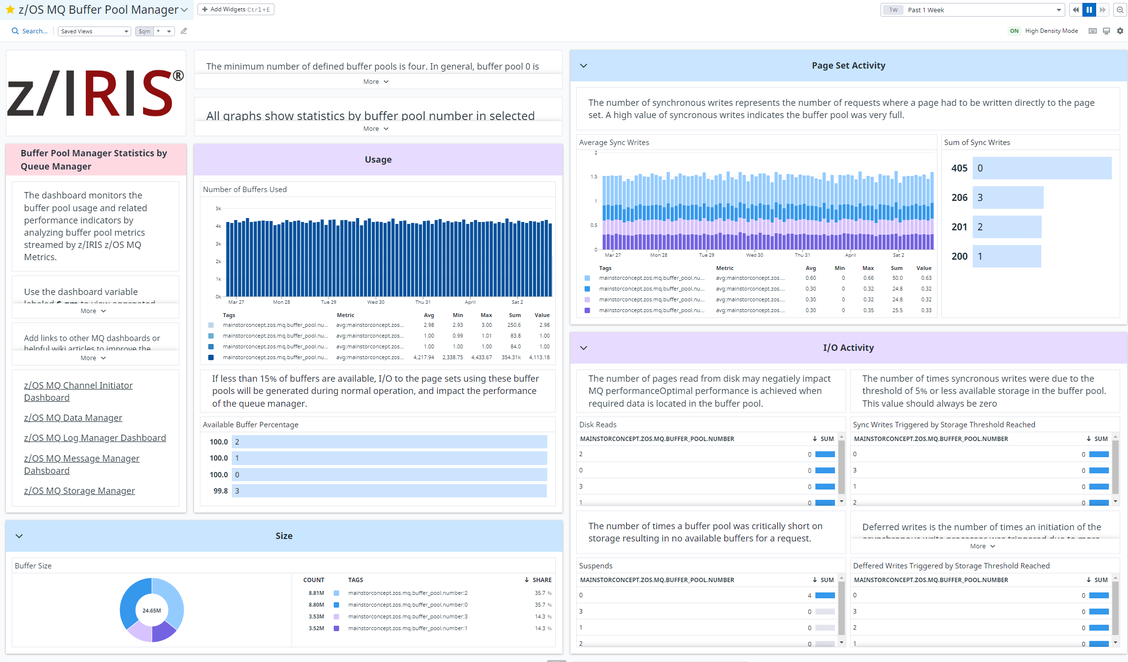Open z/OS MQ Storage Manager link
The width and height of the screenshot is (1128, 662).
(x=79, y=491)
